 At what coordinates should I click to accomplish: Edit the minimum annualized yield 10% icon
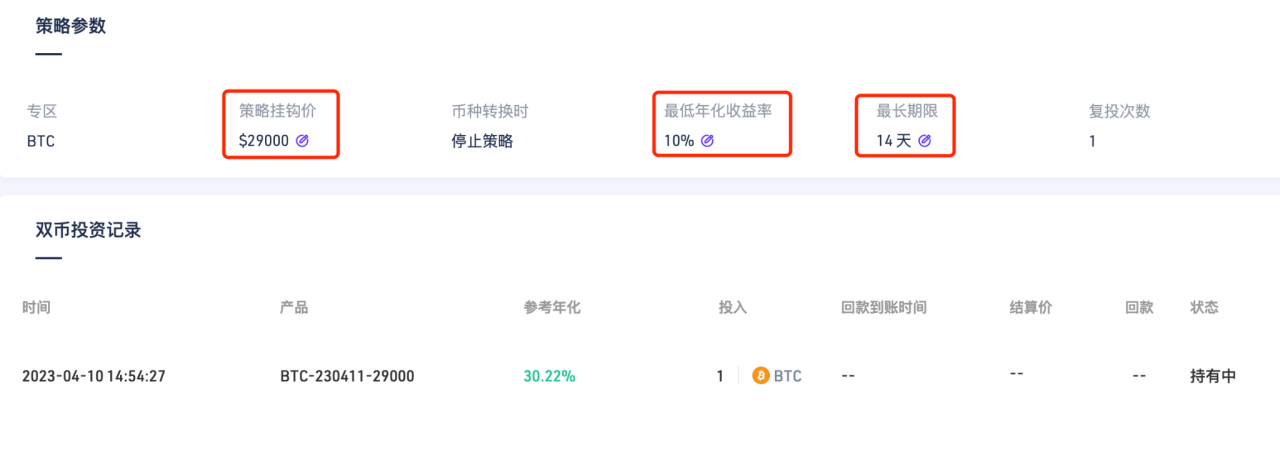tap(707, 141)
